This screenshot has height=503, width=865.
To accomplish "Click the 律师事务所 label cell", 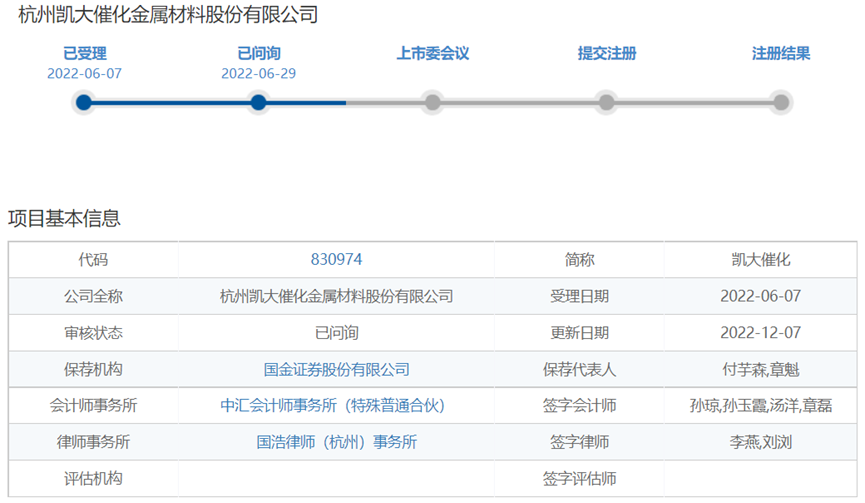I will (93, 442).
